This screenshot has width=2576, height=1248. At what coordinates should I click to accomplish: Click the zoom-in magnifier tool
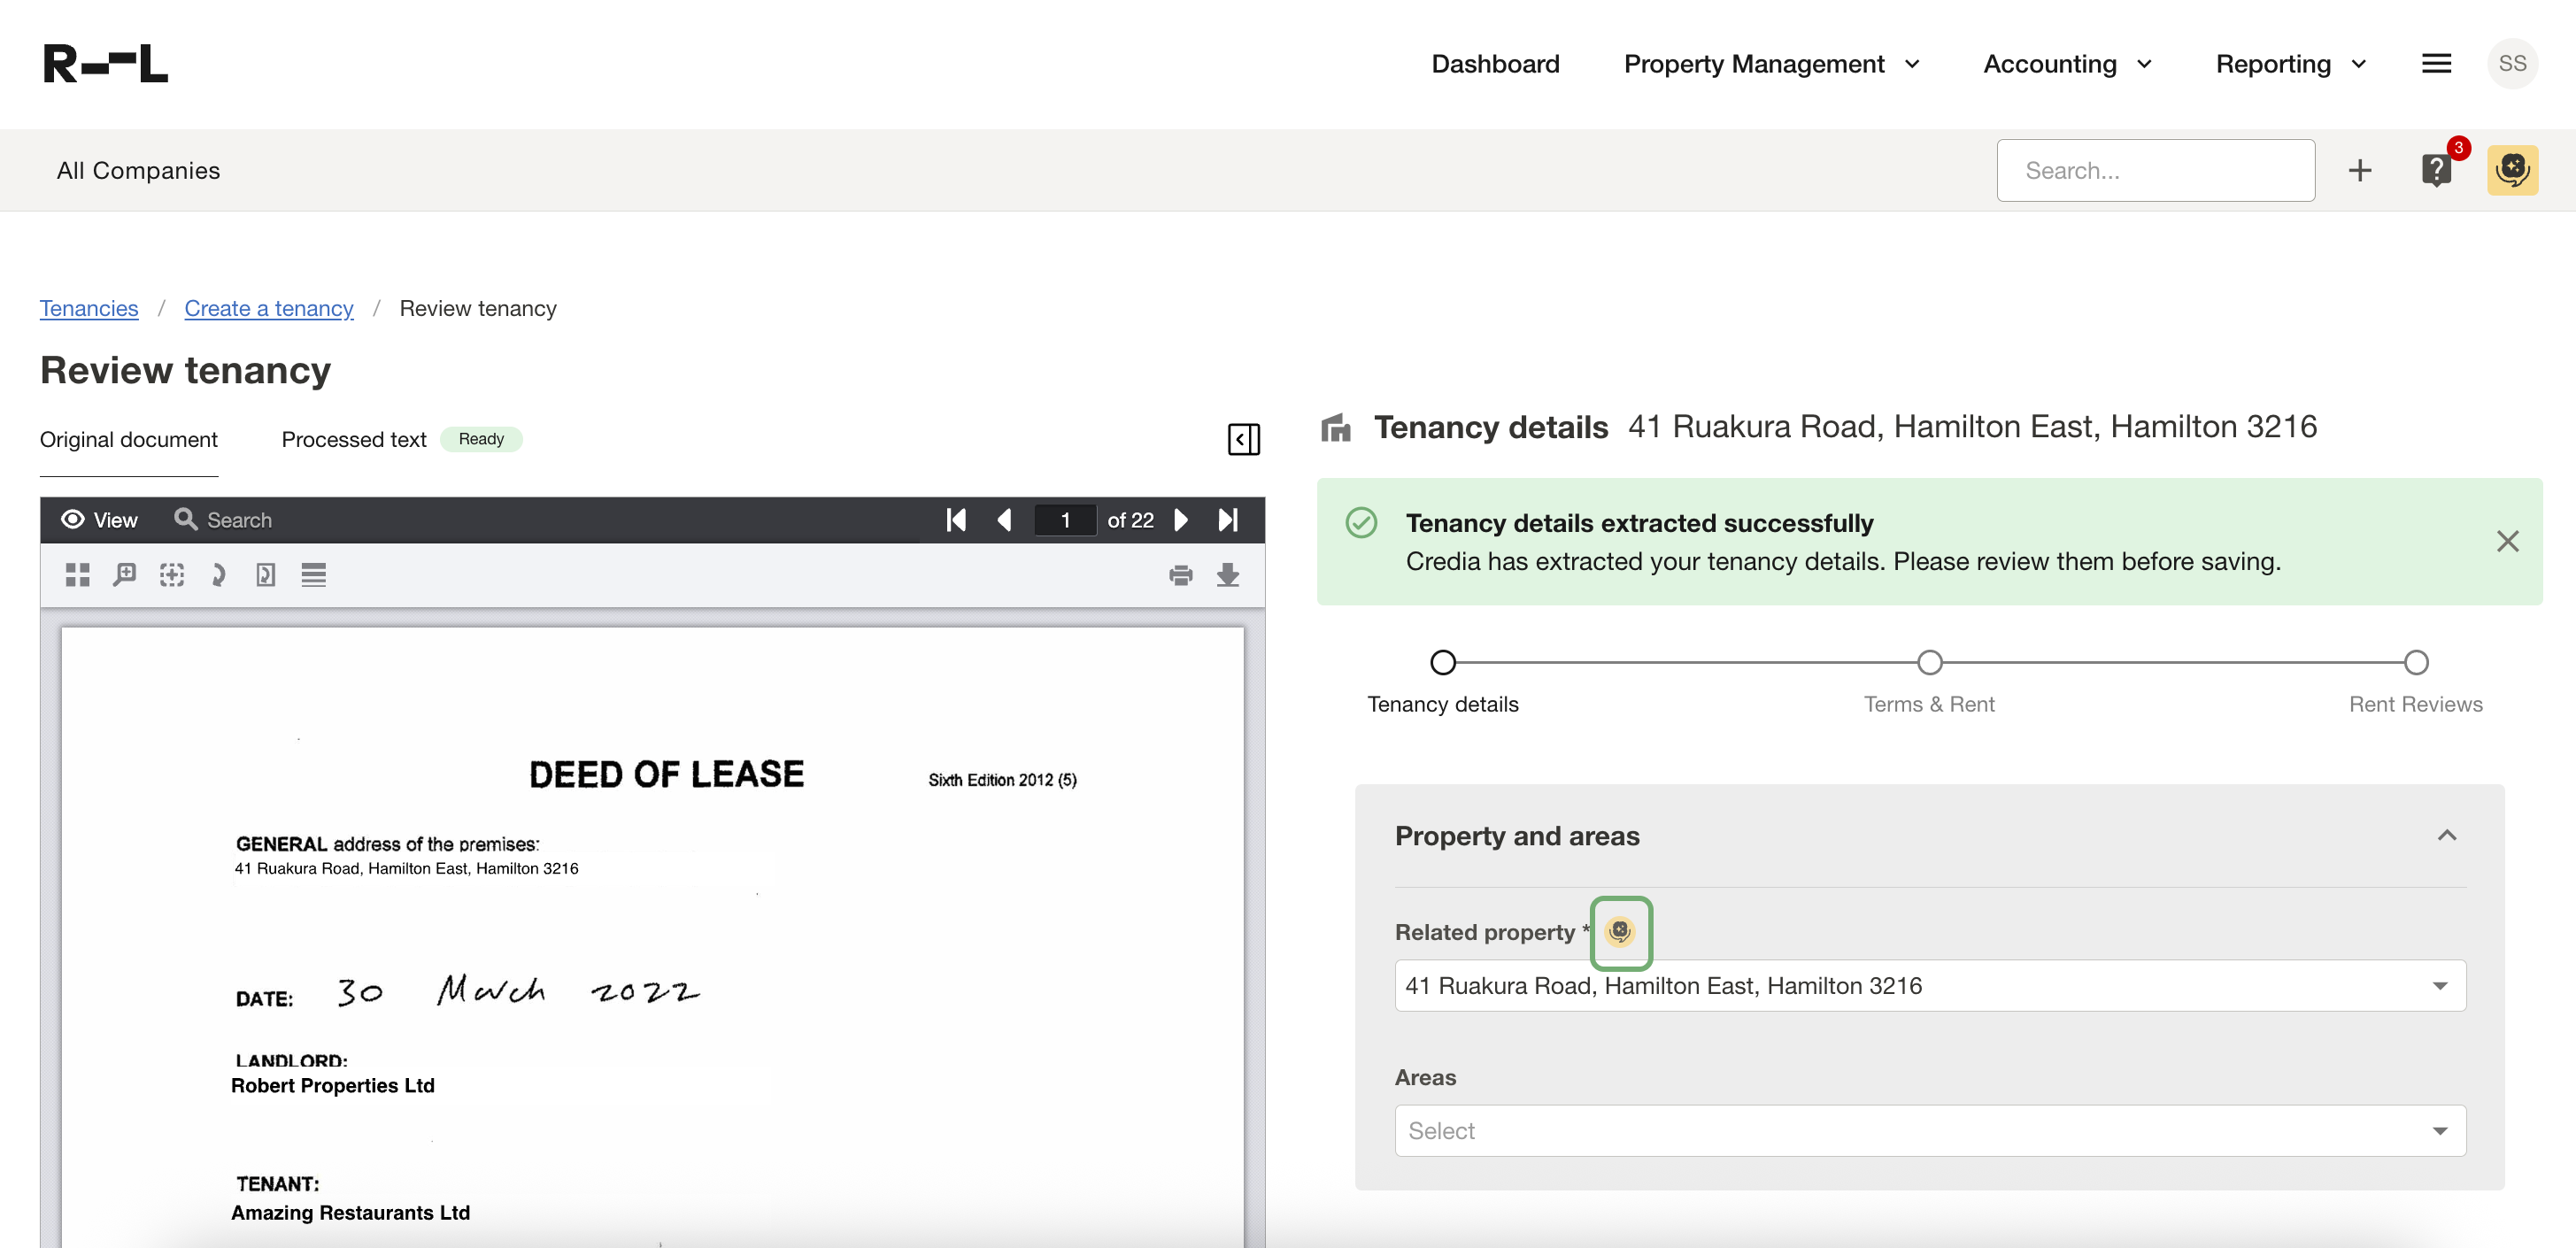124,575
